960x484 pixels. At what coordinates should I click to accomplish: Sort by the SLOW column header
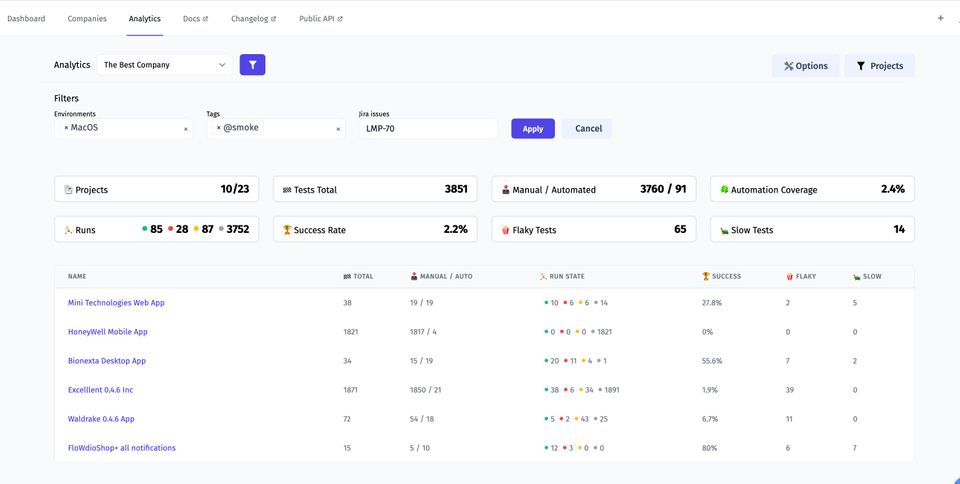pos(868,277)
